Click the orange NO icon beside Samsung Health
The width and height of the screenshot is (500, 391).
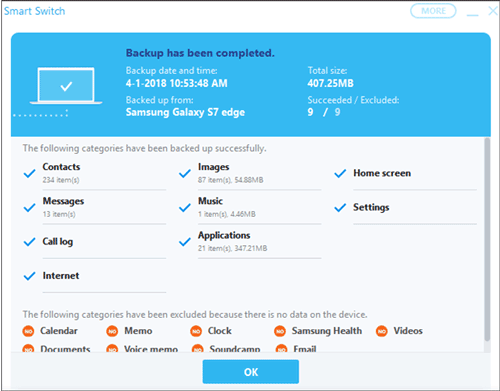[280, 331]
